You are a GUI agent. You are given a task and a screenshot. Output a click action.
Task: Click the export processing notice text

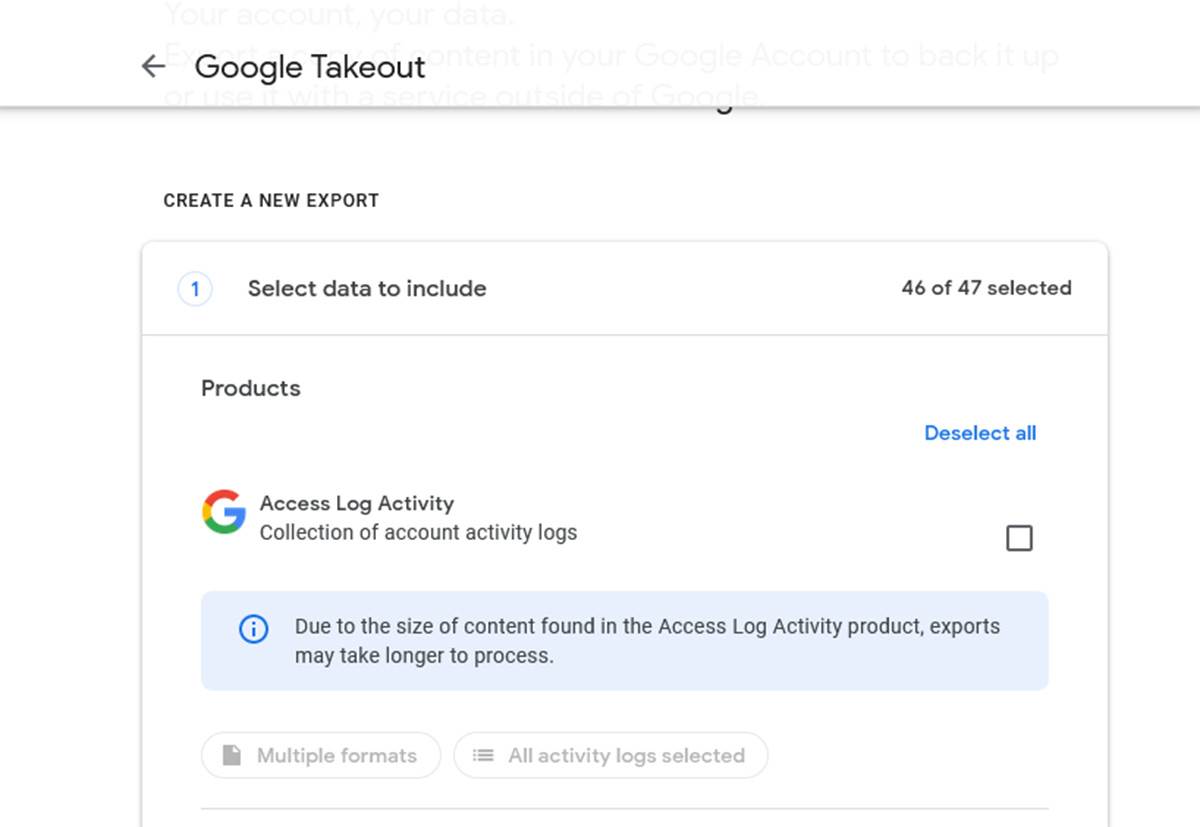[646, 641]
